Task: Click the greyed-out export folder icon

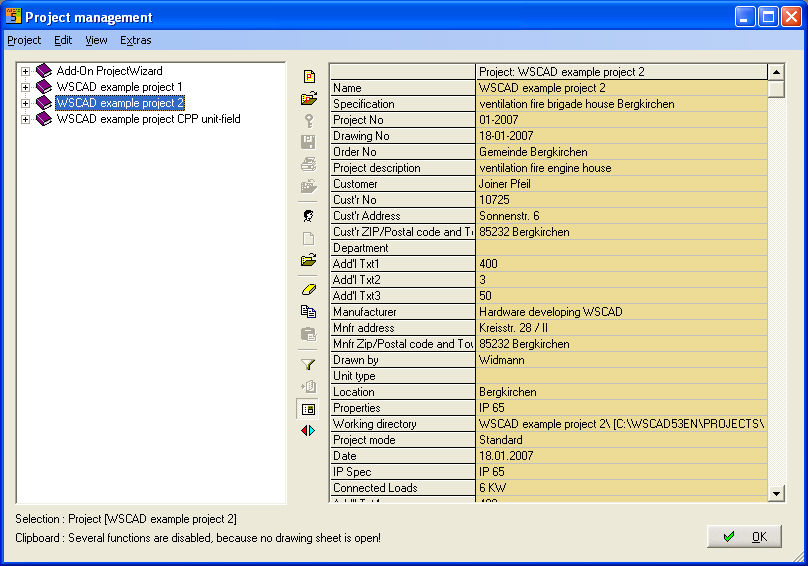Action: pos(309,186)
